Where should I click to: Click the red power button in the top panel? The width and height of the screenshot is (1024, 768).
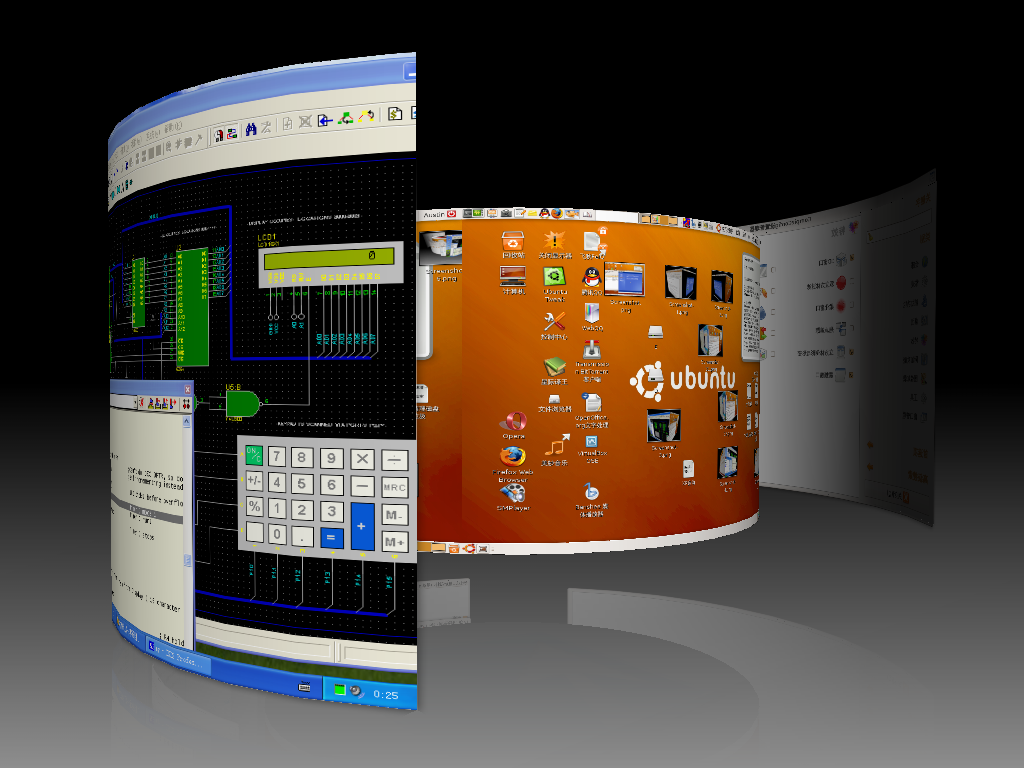click(451, 214)
